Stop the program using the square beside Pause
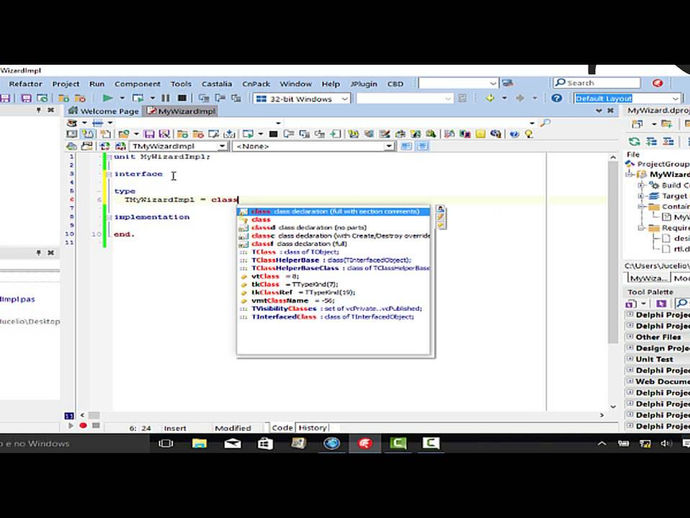The width and height of the screenshot is (690, 518). [182, 98]
